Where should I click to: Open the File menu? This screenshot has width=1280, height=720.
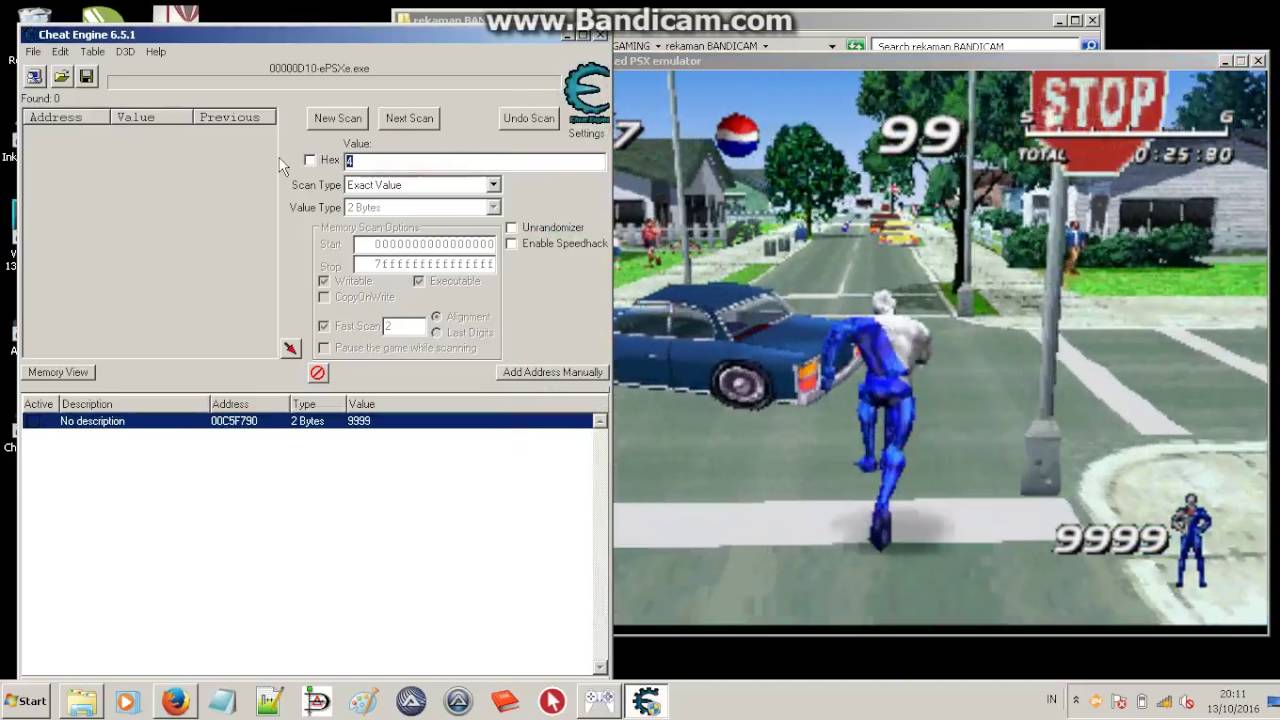point(33,51)
